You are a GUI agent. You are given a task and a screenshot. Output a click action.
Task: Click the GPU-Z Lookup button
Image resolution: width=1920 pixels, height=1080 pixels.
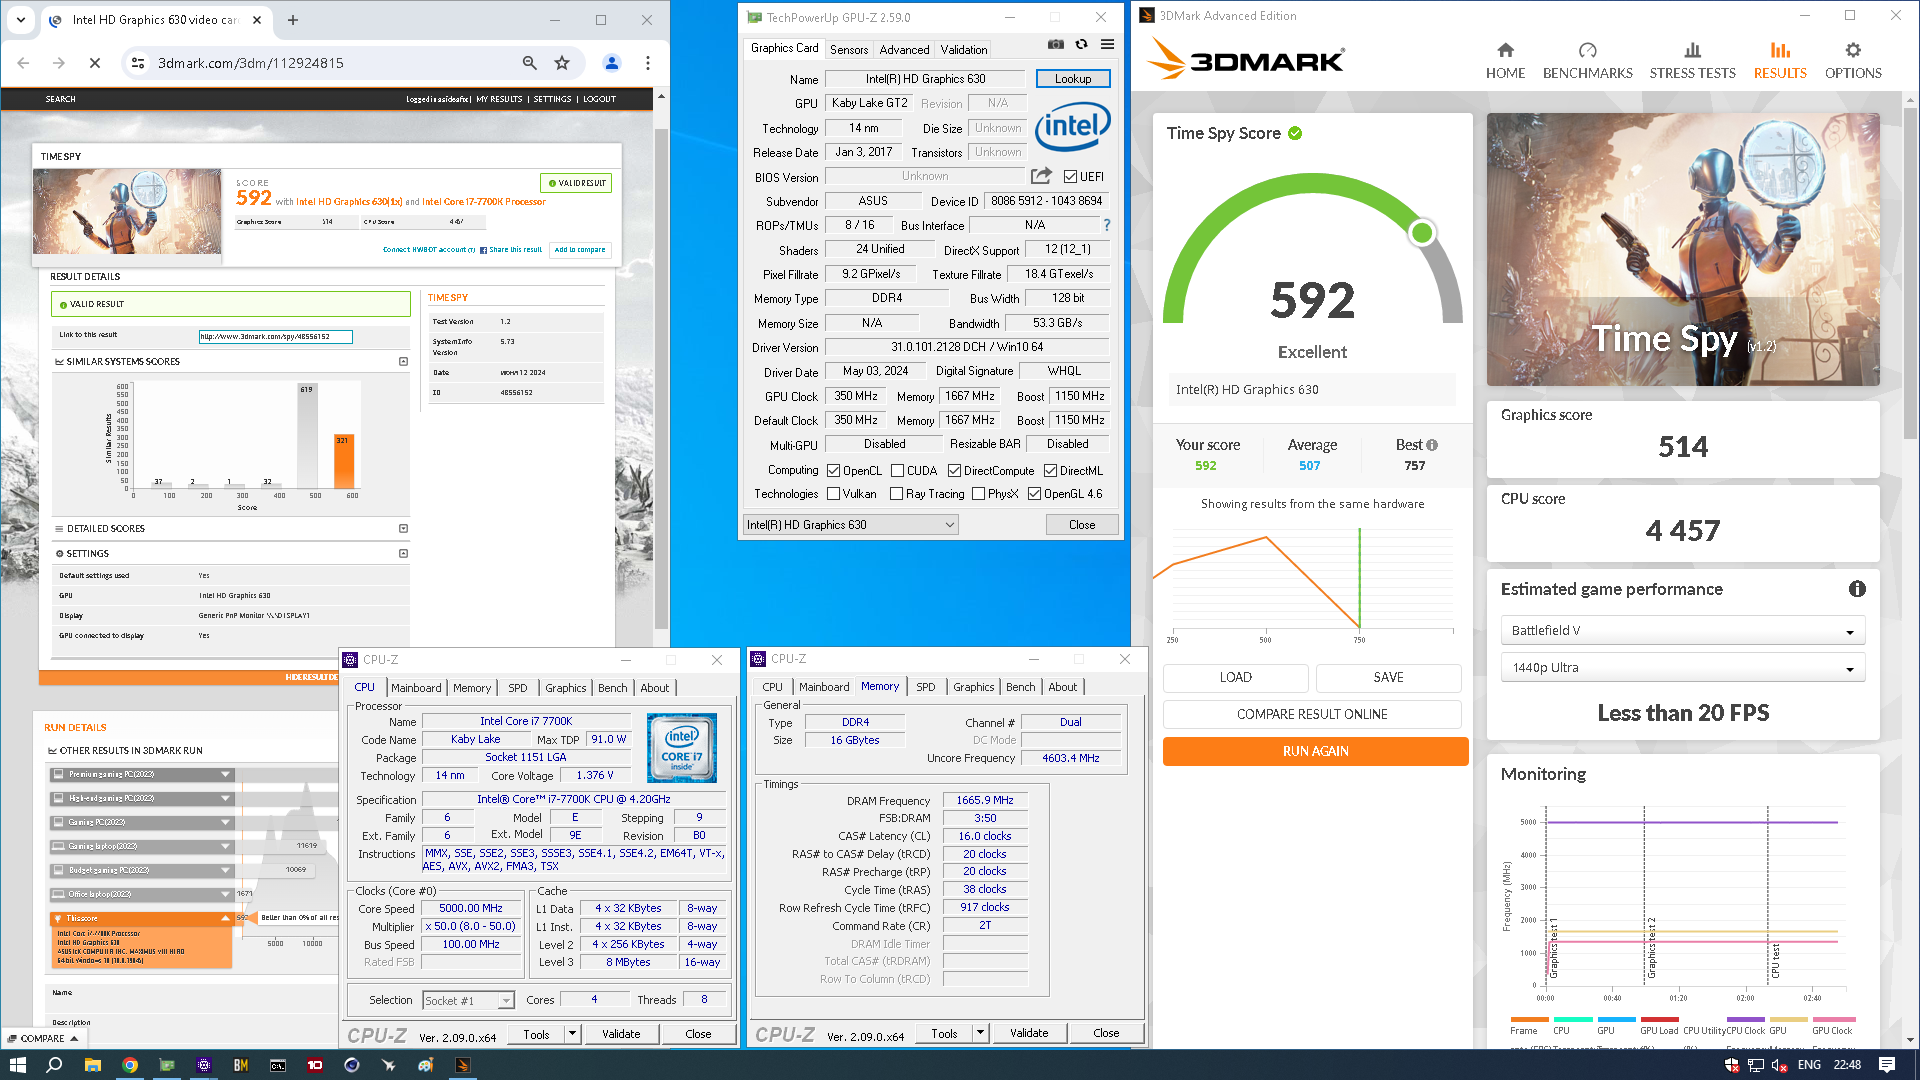(x=1073, y=79)
